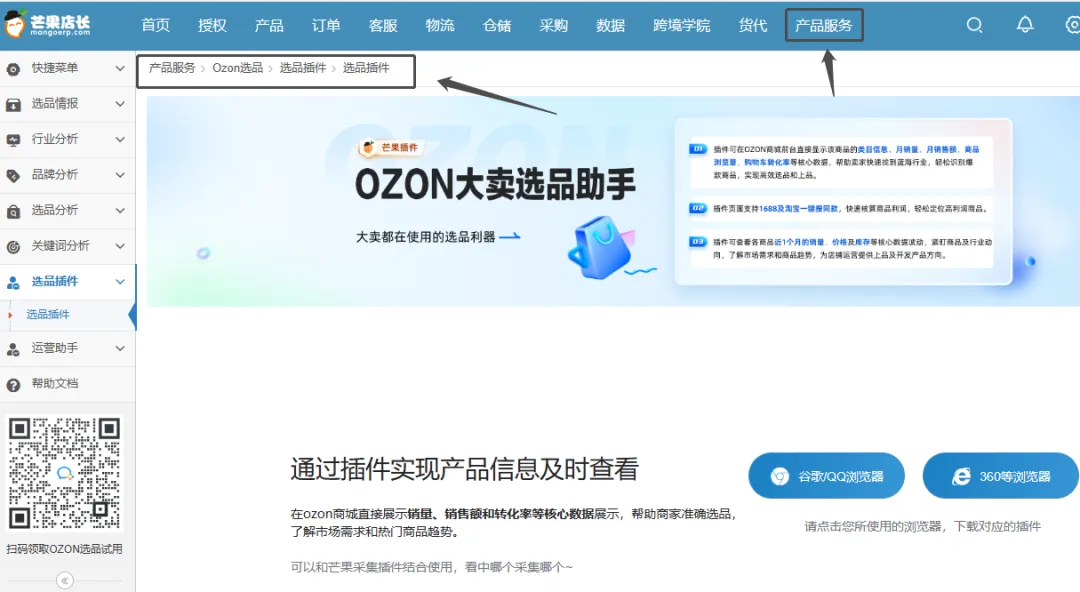The height and width of the screenshot is (592, 1080).
Task: Collapse 选品插件 section chevron
Action: (x=120, y=281)
